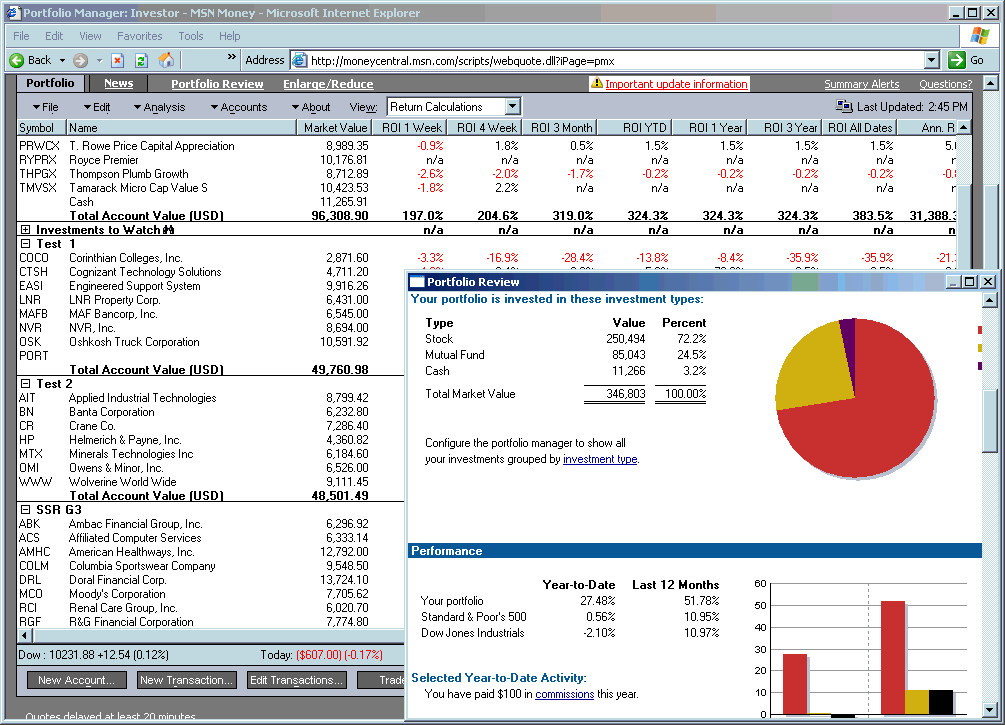Open the address bar dropdown arrow
The width and height of the screenshot is (1005, 725).
(930, 59)
